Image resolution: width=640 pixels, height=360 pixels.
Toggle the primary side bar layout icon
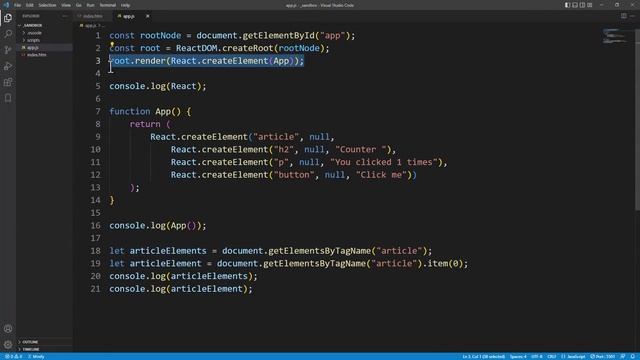pyautogui.click(x=567, y=5)
